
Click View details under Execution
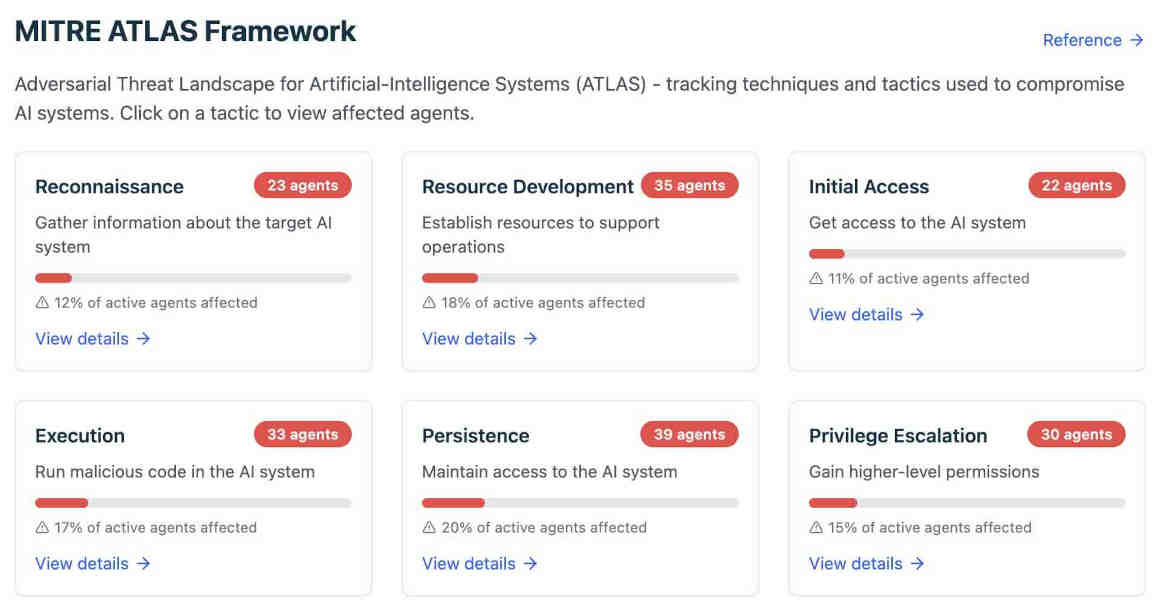(93, 564)
